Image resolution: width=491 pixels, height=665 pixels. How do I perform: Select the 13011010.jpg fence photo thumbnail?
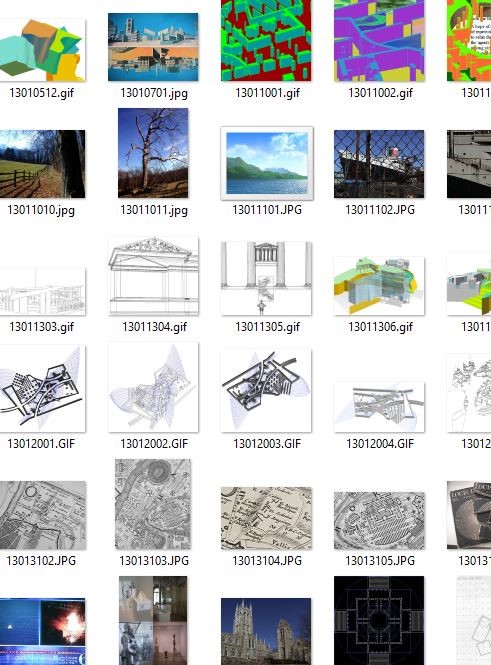(42, 164)
